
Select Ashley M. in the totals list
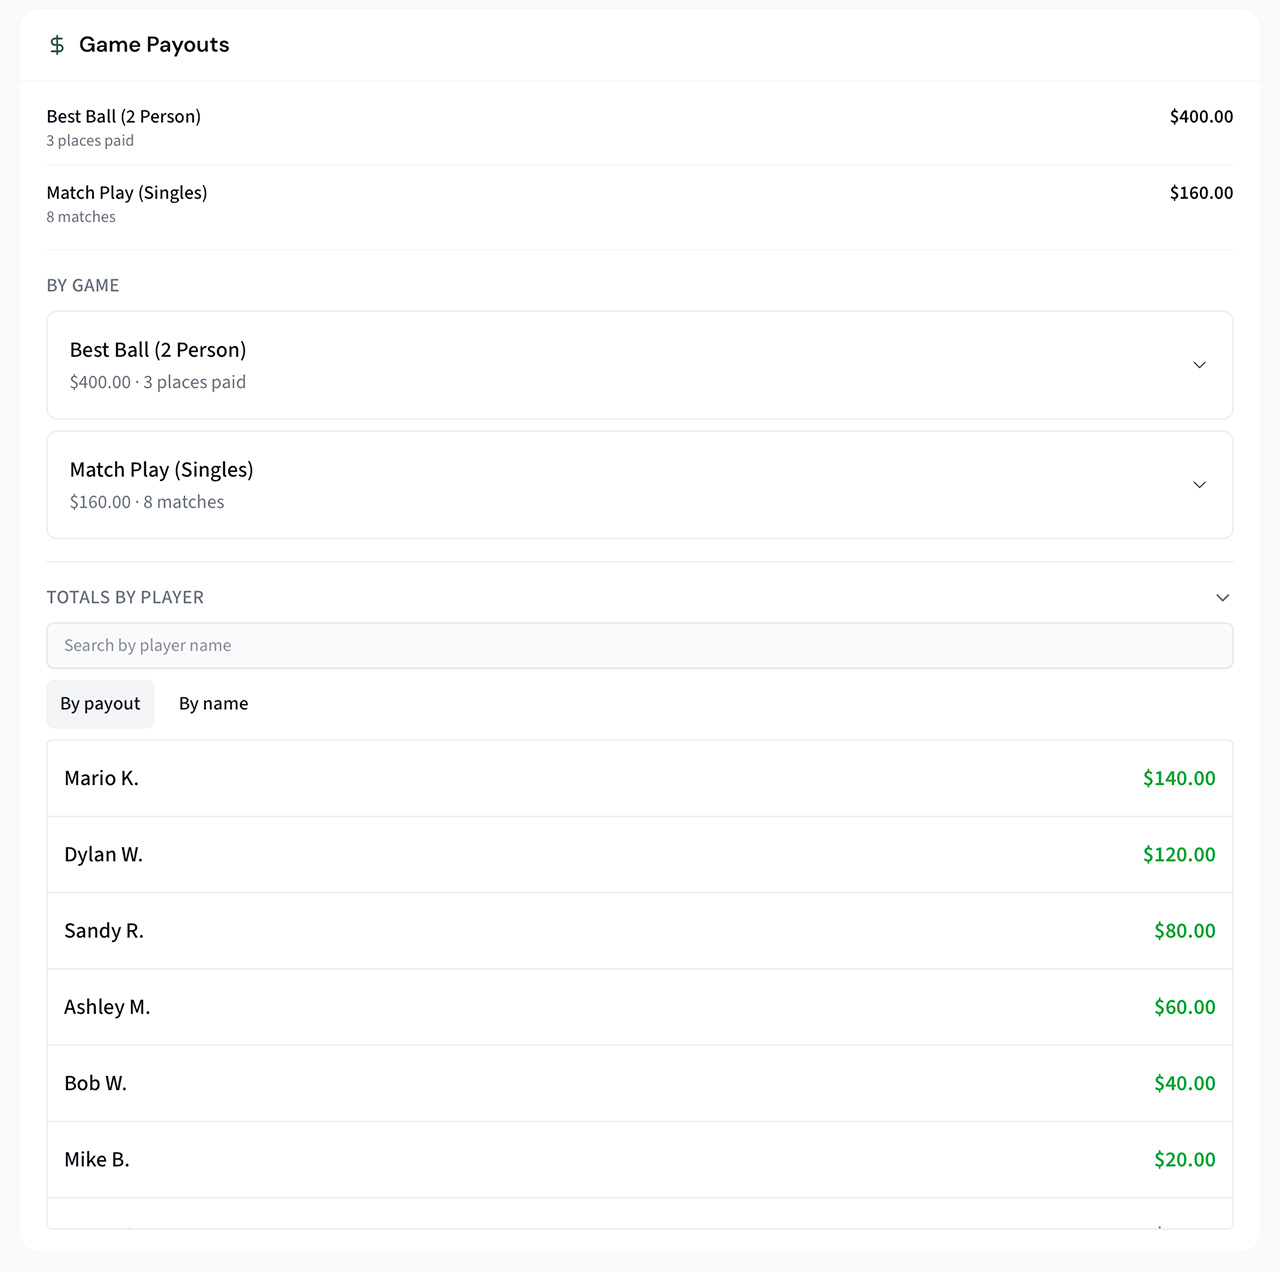(x=640, y=1007)
